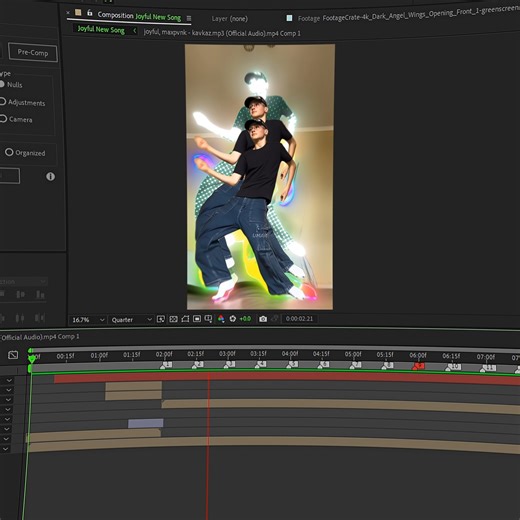Click the Region of Interest icon
Image resolution: width=520 pixels, height=520 pixels.
pyautogui.click(x=197, y=319)
